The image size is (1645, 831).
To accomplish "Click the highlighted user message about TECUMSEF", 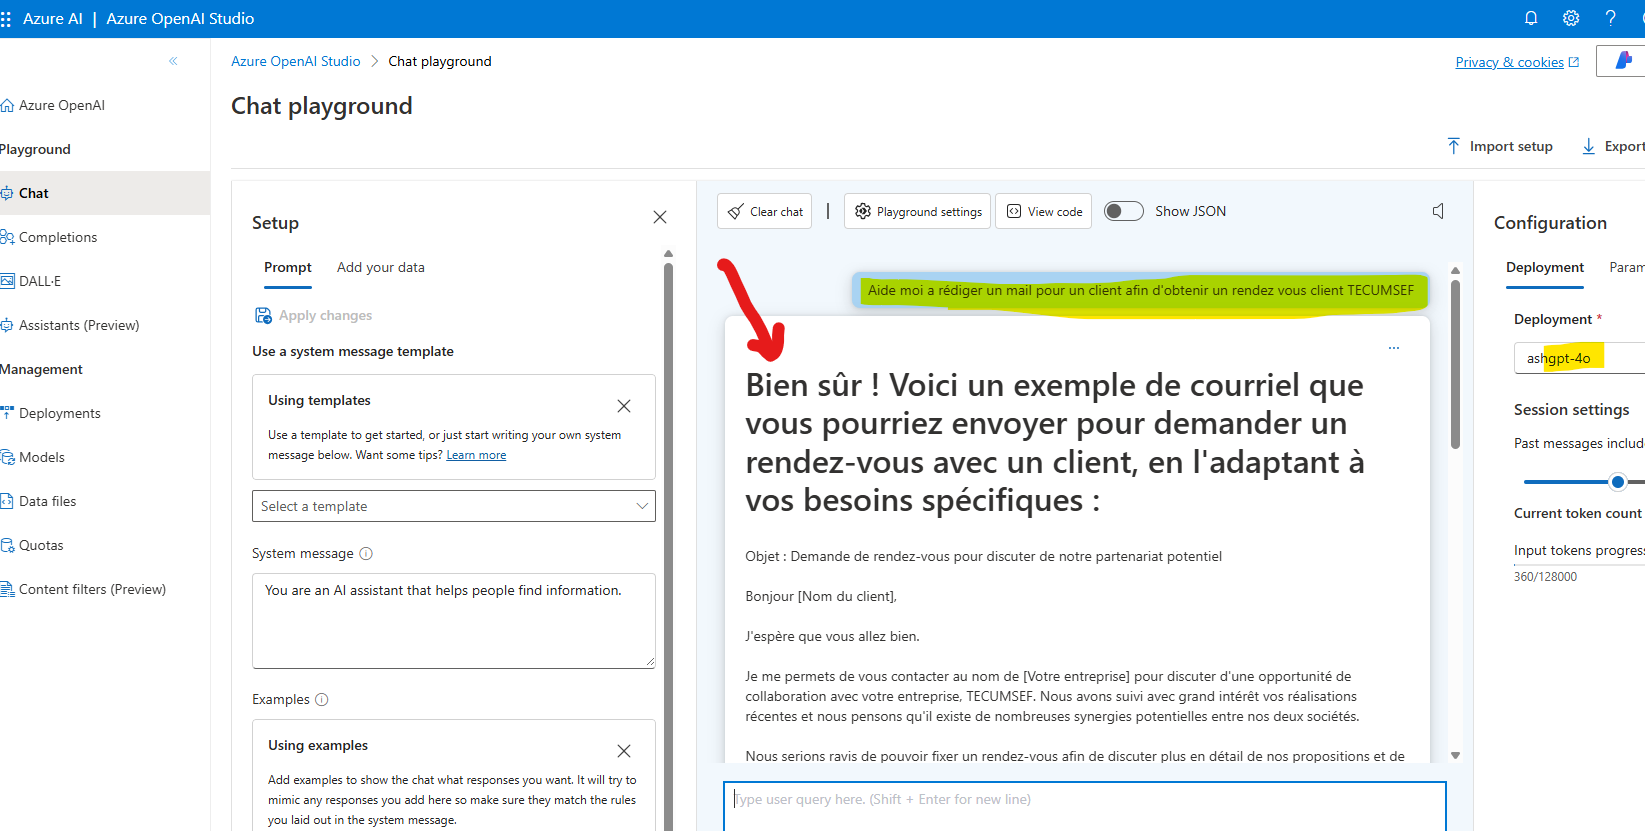I will click(1141, 290).
